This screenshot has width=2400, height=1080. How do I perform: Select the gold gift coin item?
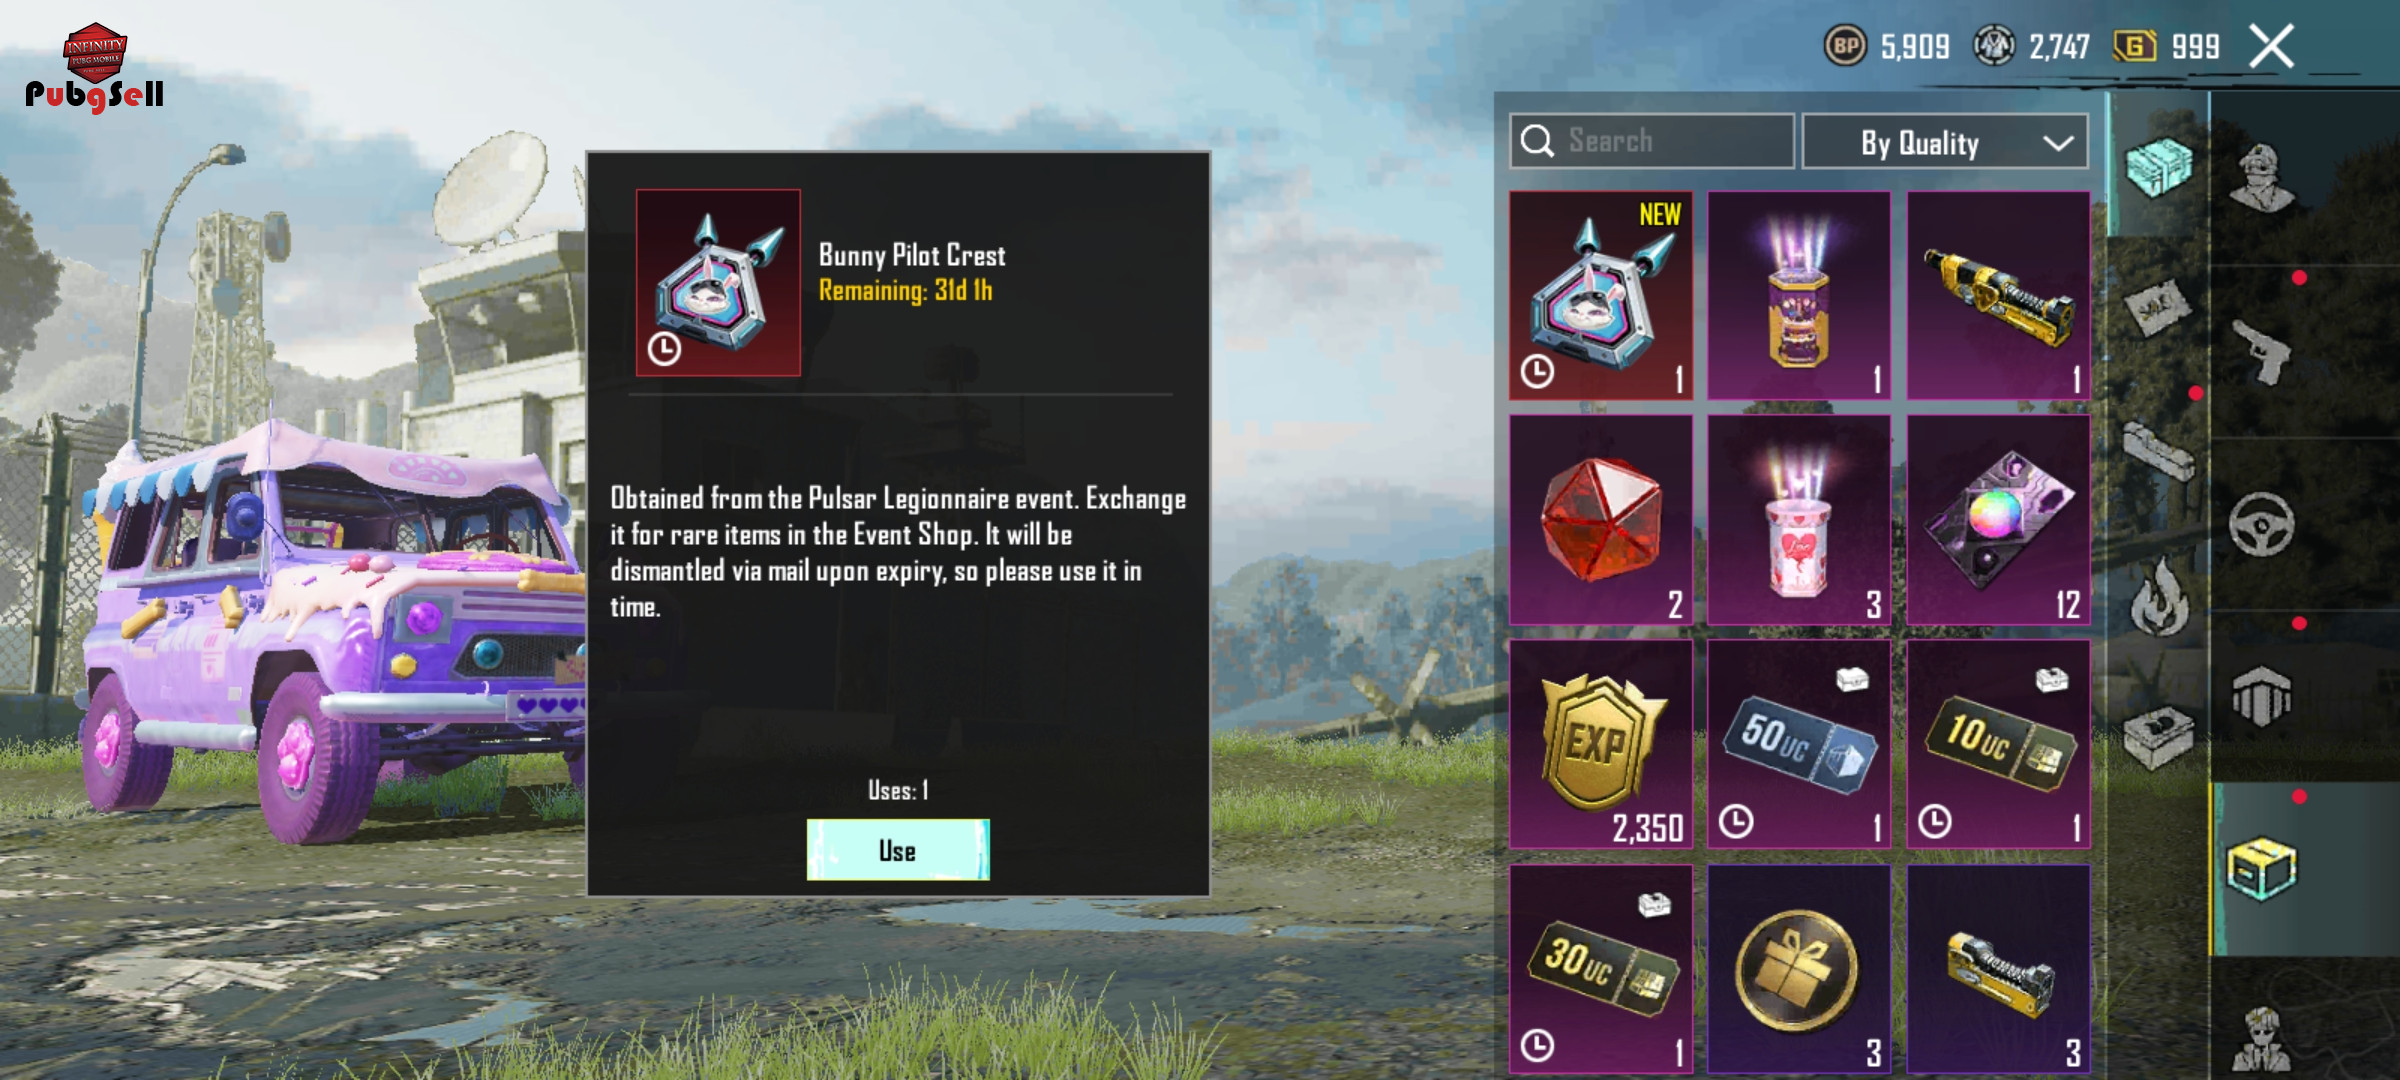[1799, 969]
